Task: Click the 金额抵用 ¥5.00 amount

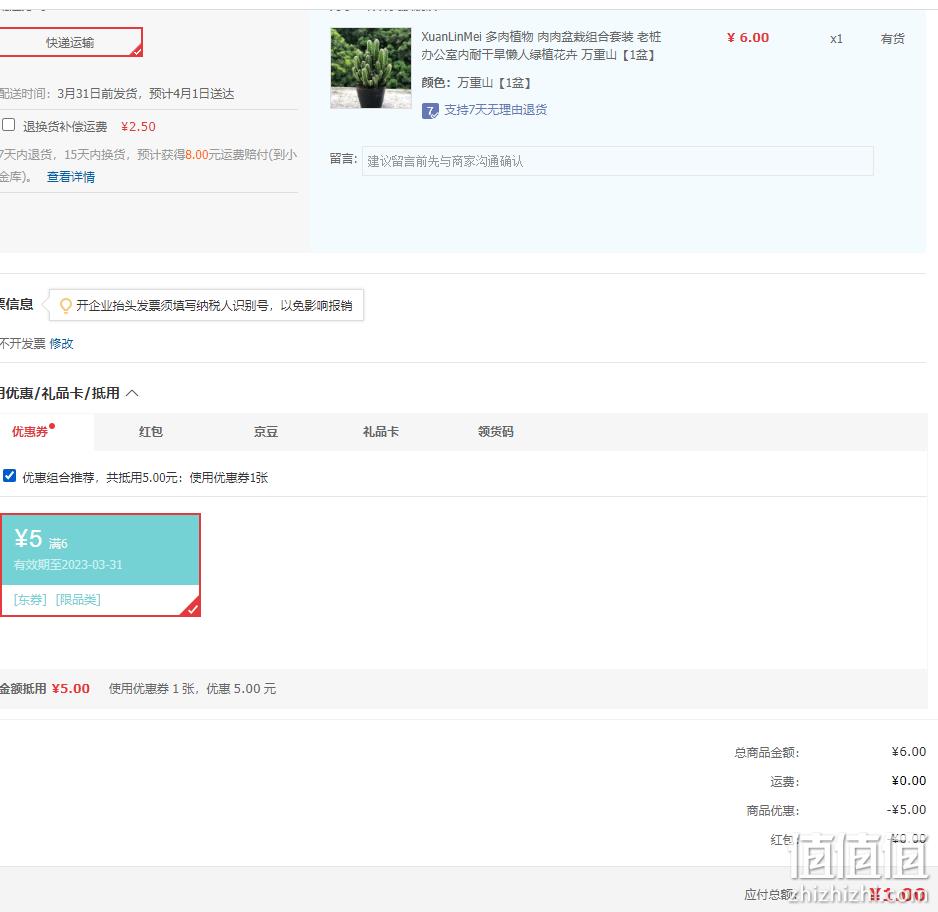Action: point(71,688)
